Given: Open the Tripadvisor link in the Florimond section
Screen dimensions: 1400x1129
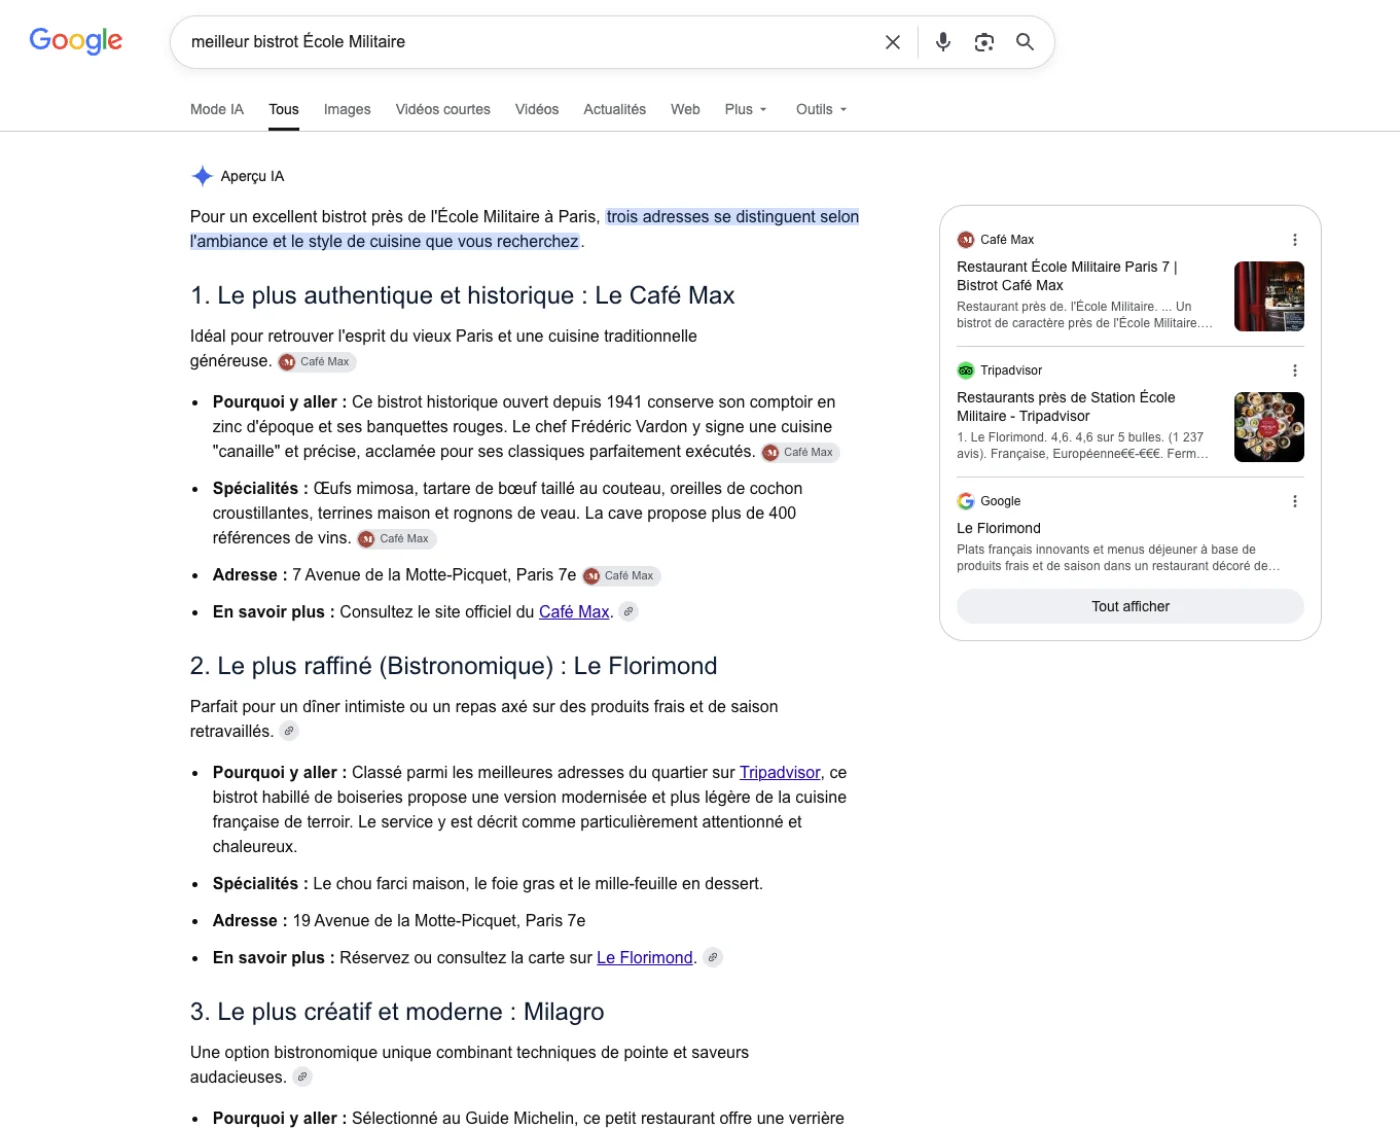Looking at the screenshot, I should pos(780,773).
